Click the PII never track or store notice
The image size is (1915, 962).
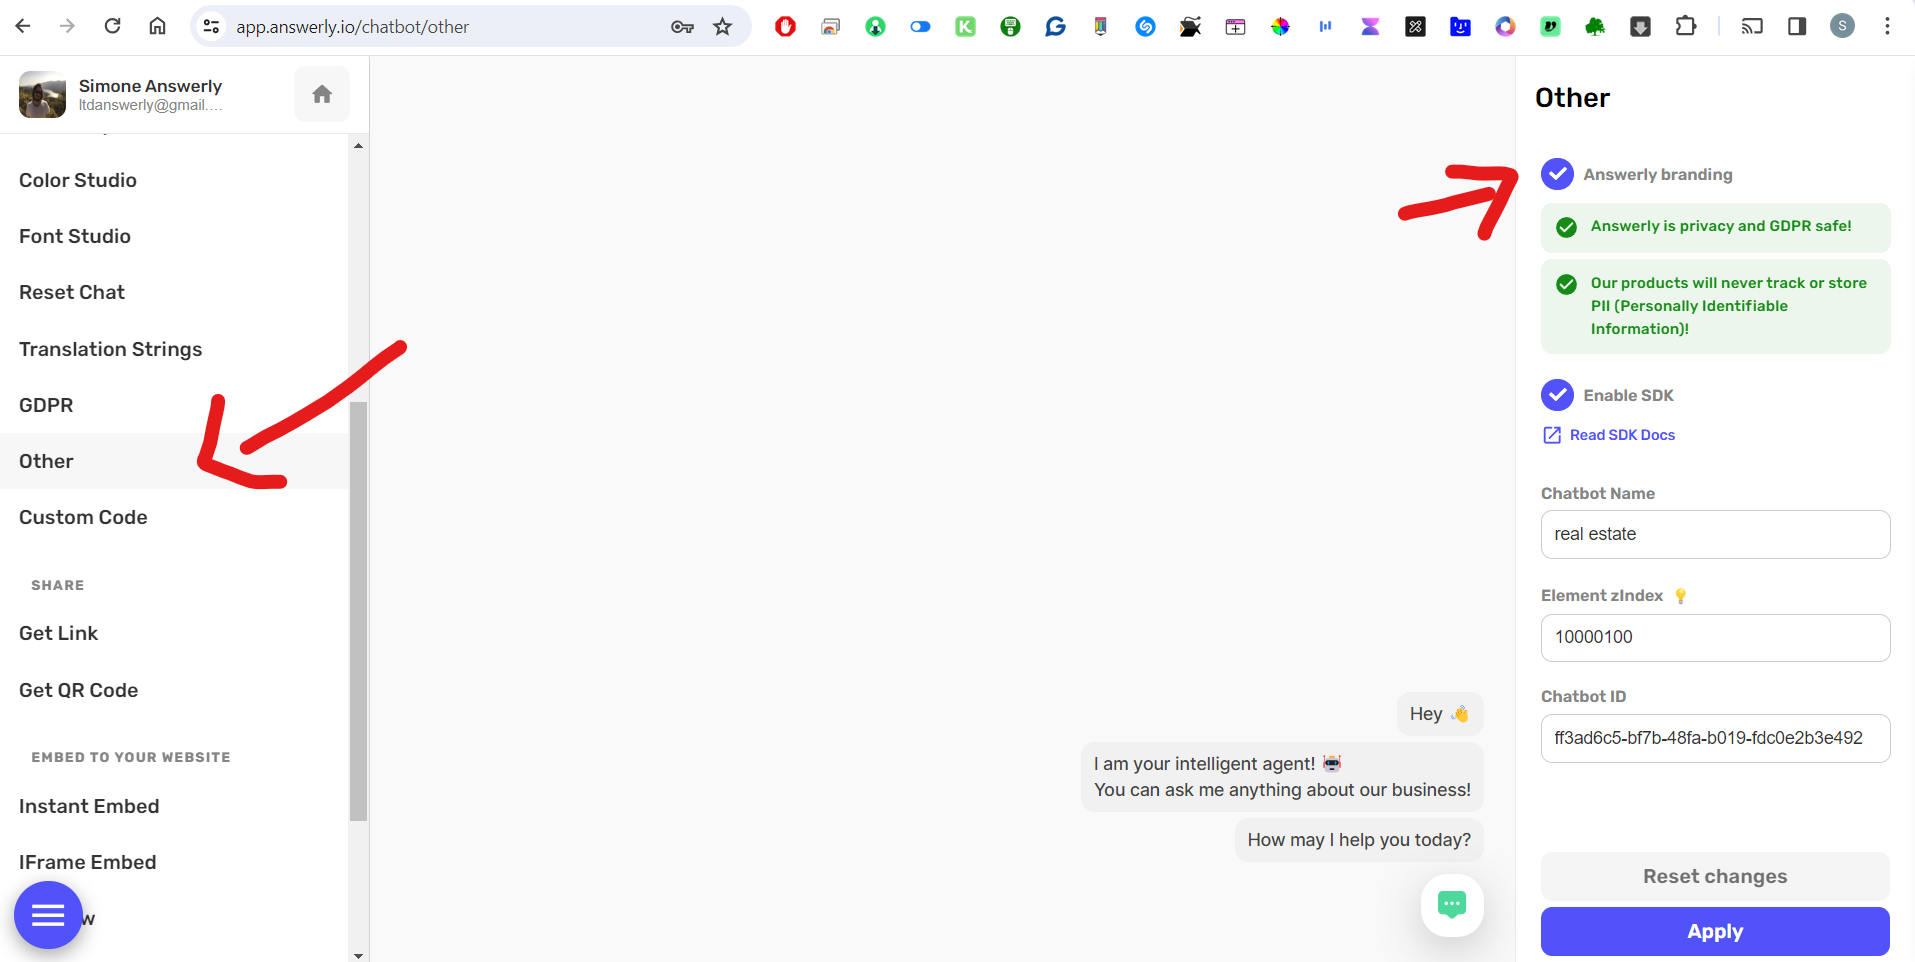click(1715, 306)
